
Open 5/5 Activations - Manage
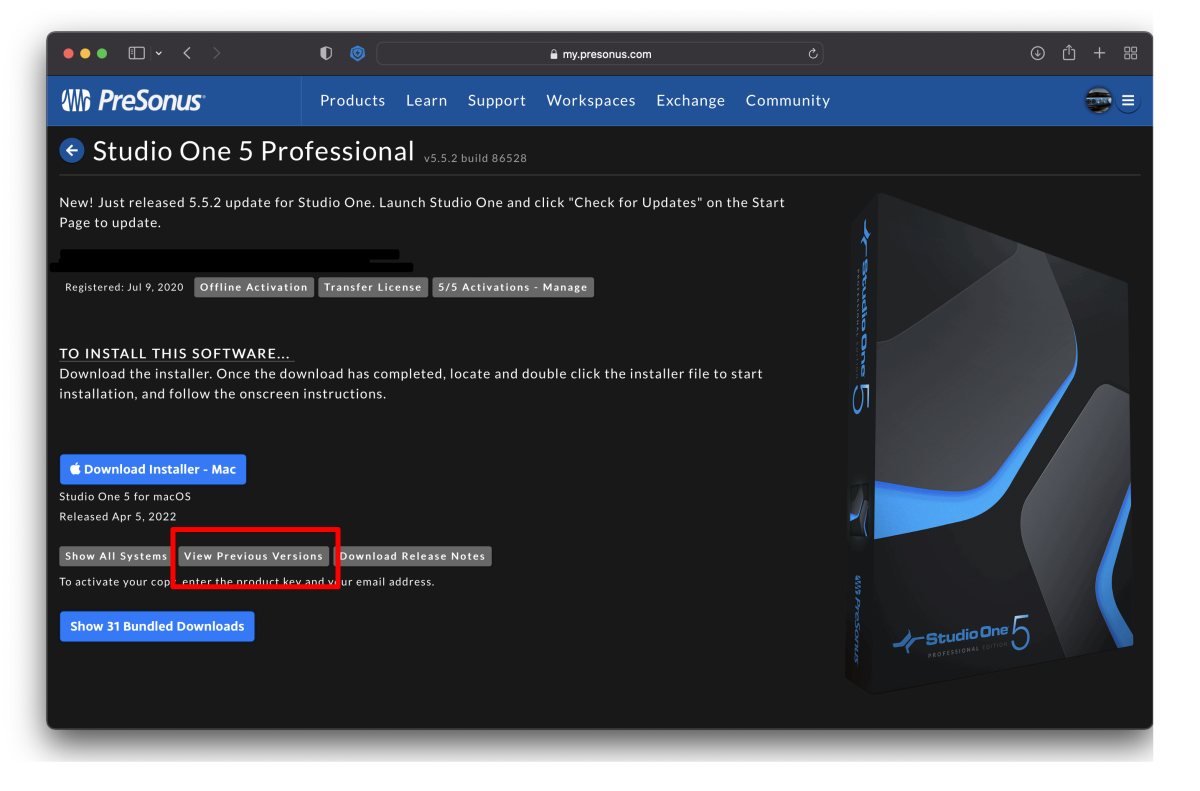[x=513, y=287]
